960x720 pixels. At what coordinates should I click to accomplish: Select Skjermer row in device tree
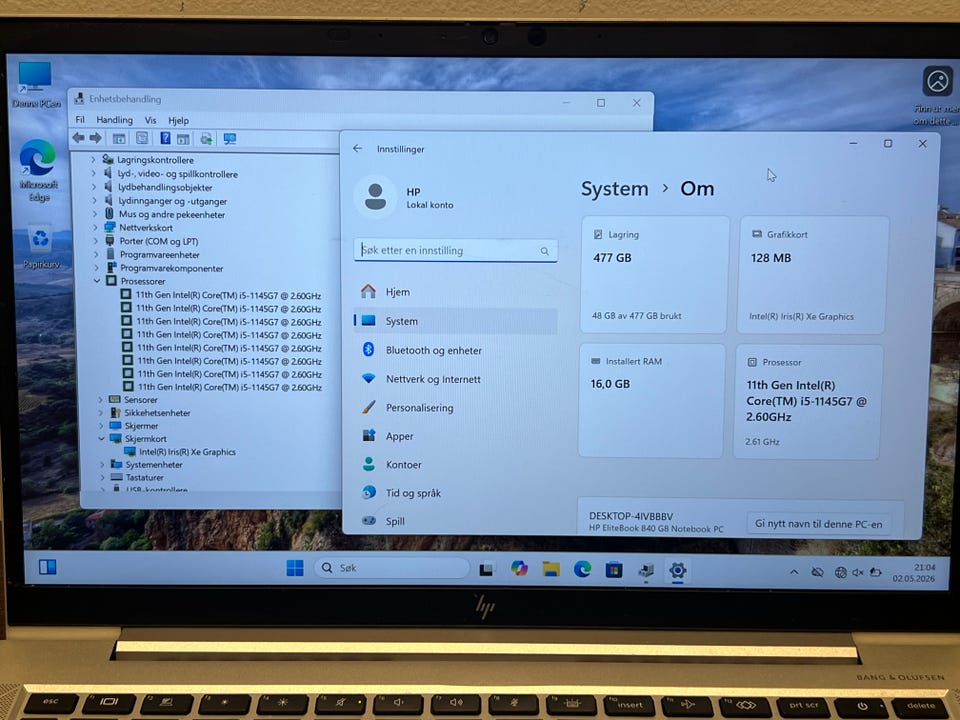pos(141,426)
